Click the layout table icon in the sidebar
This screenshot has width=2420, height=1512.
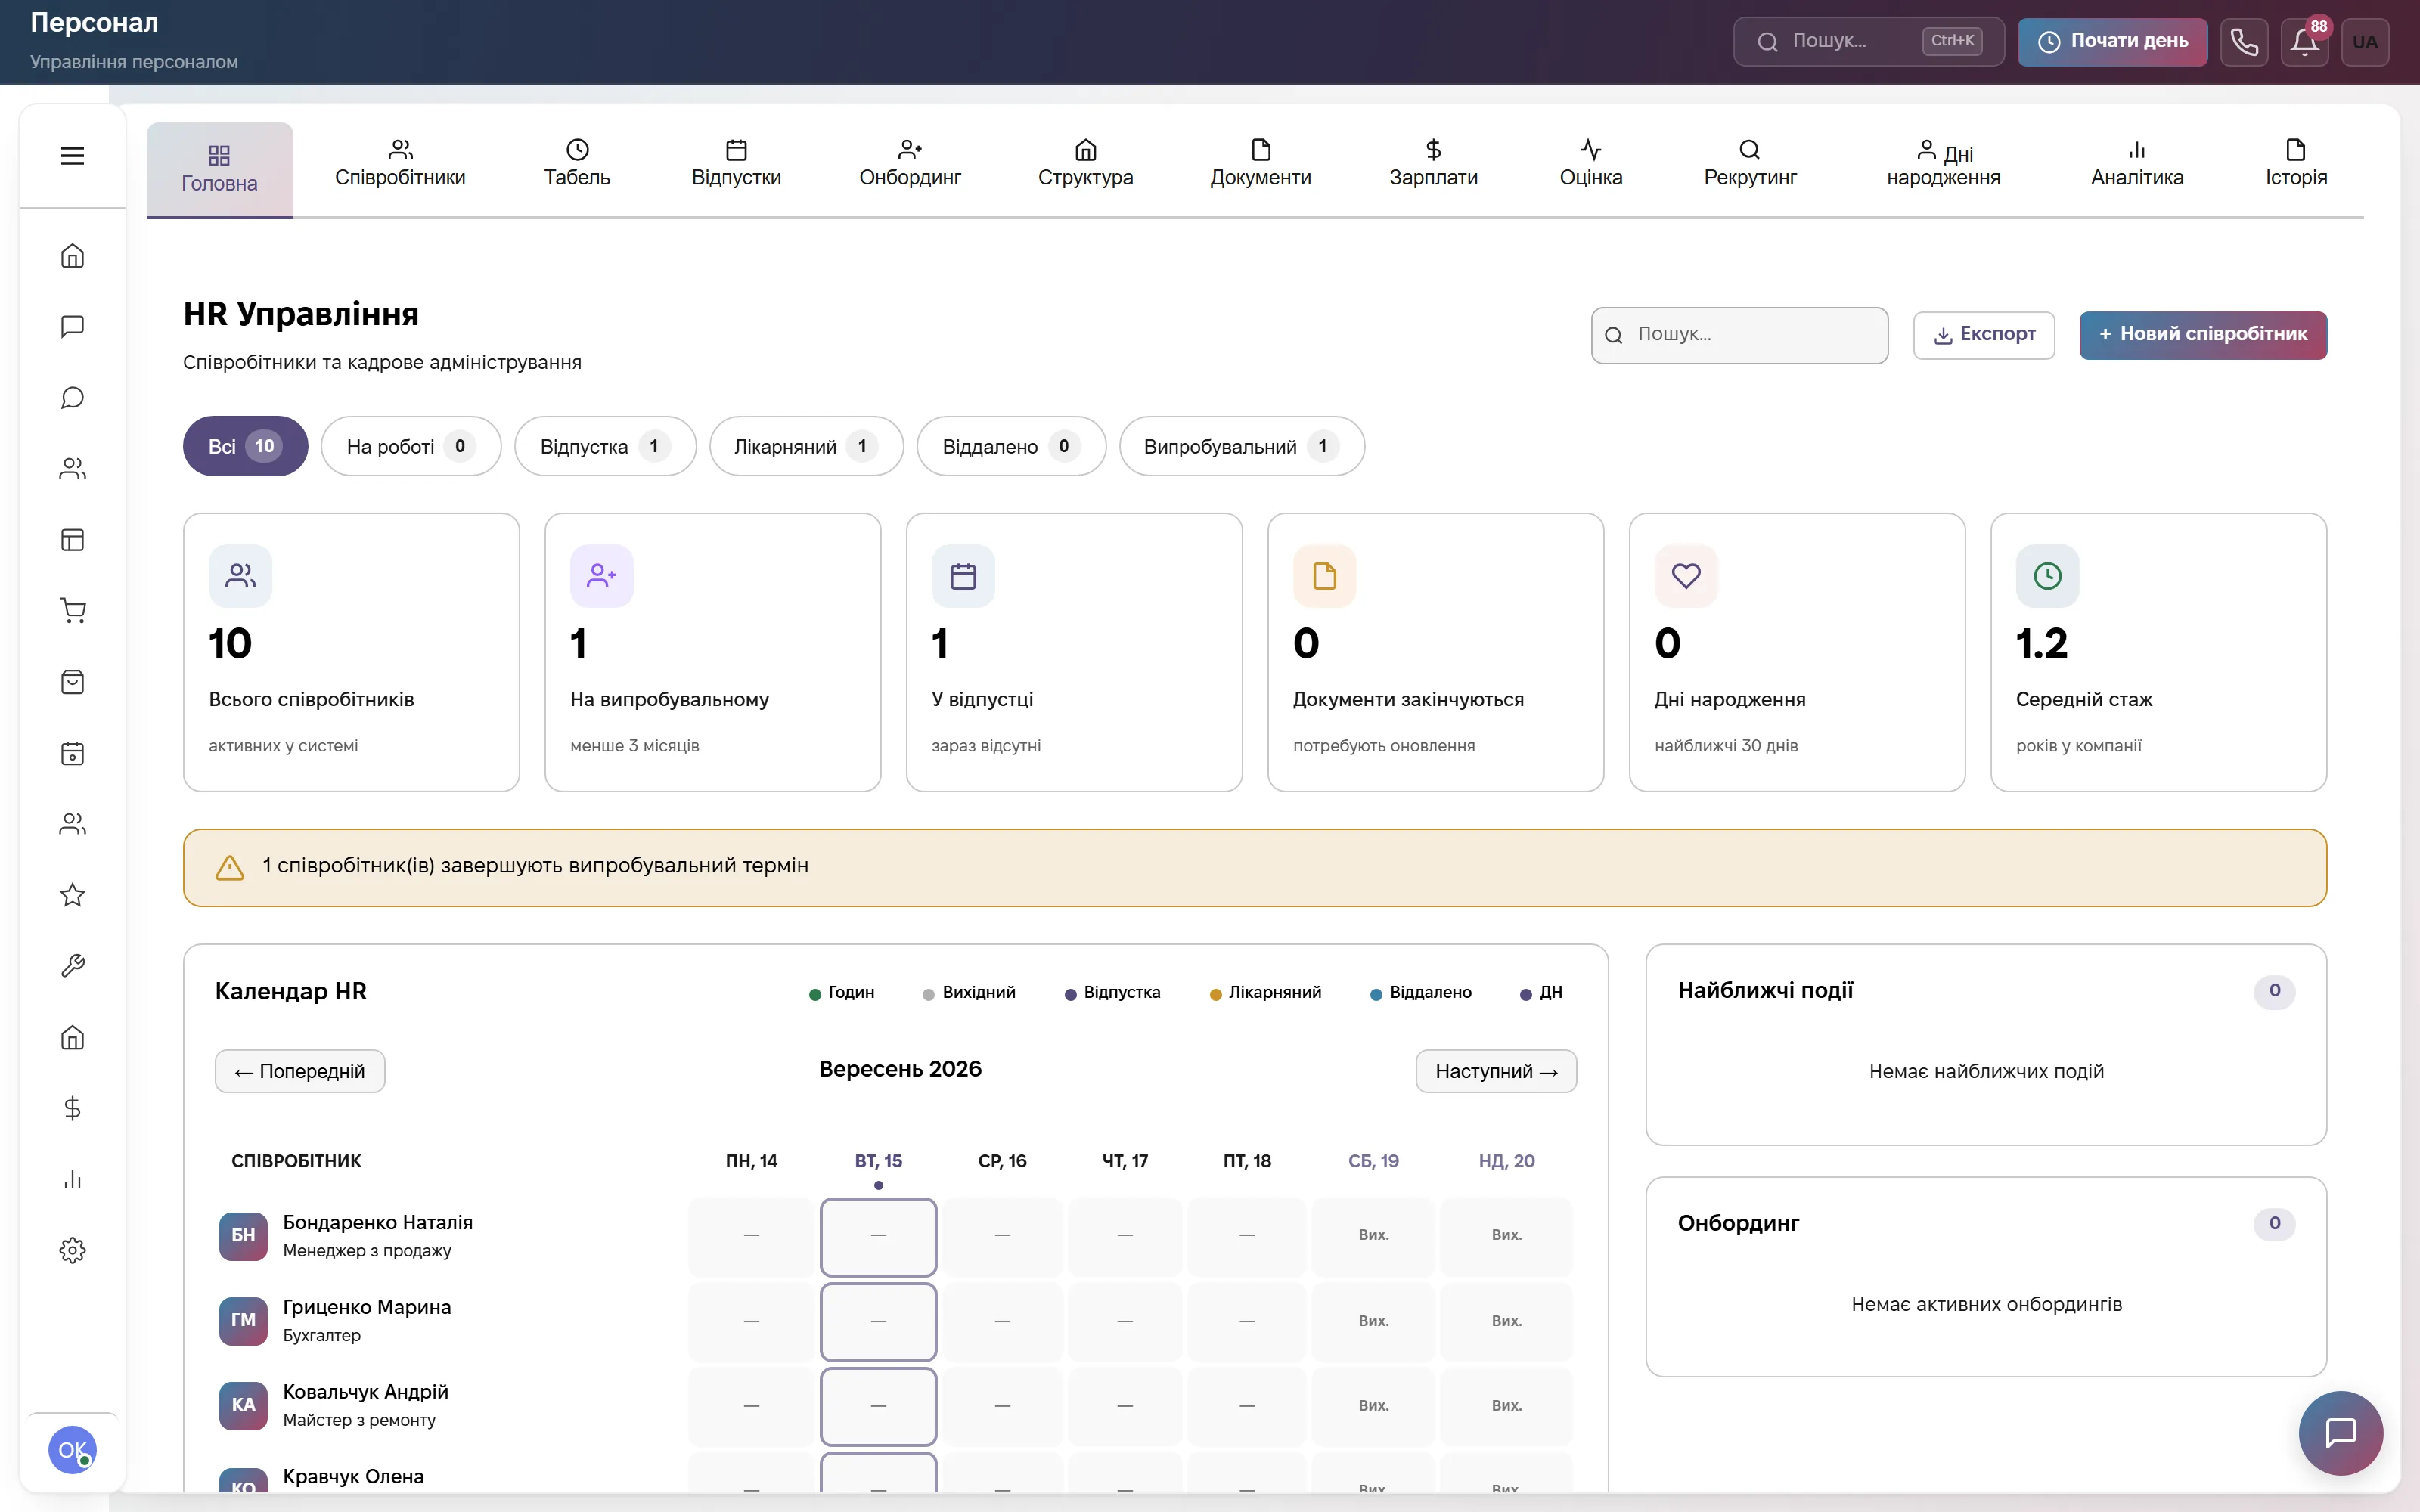[72, 540]
